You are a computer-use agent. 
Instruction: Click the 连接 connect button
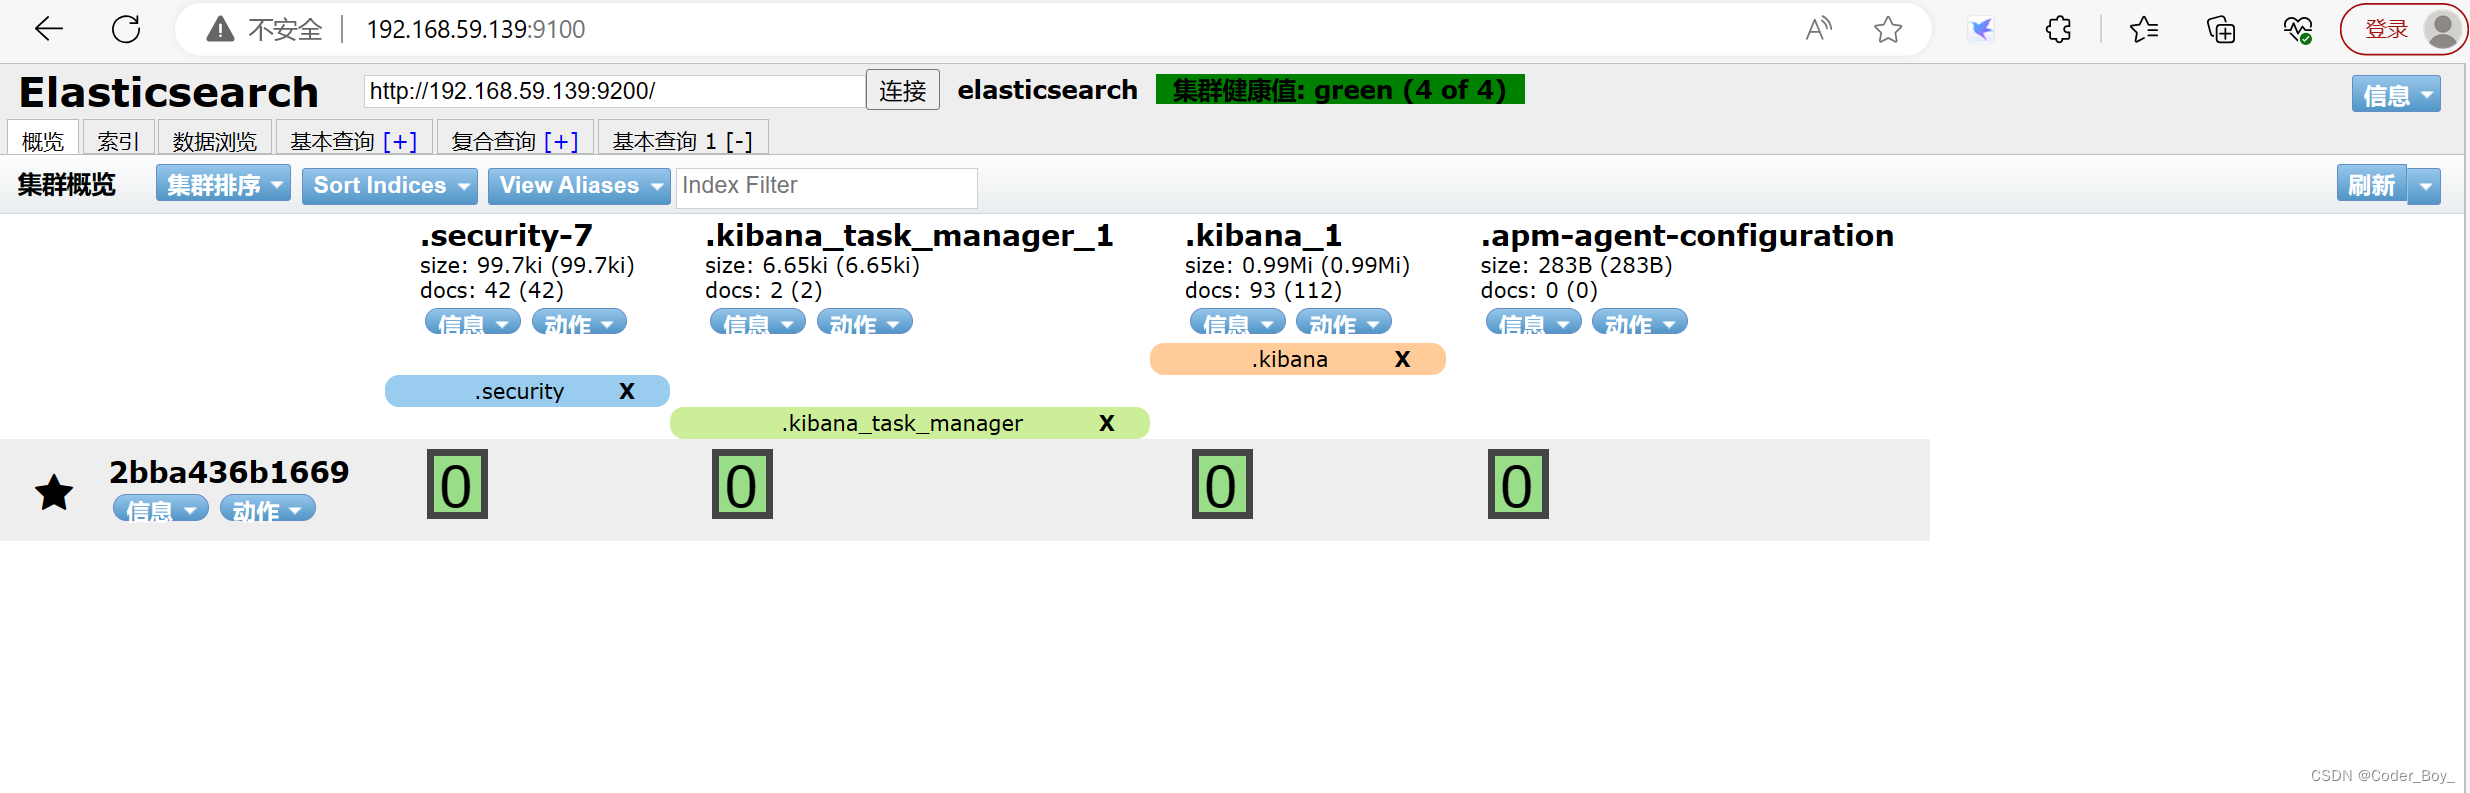pyautogui.click(x=902, y=90)
